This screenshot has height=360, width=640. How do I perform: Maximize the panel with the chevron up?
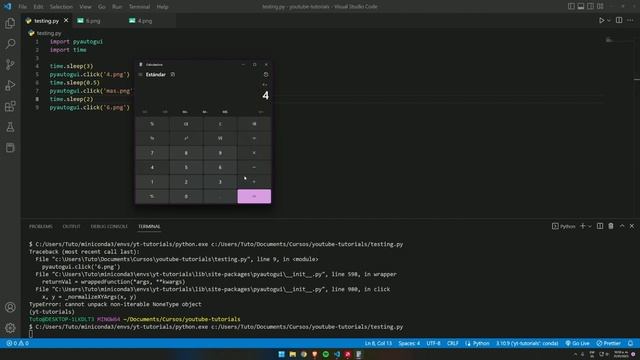click(x=622, y=226)
